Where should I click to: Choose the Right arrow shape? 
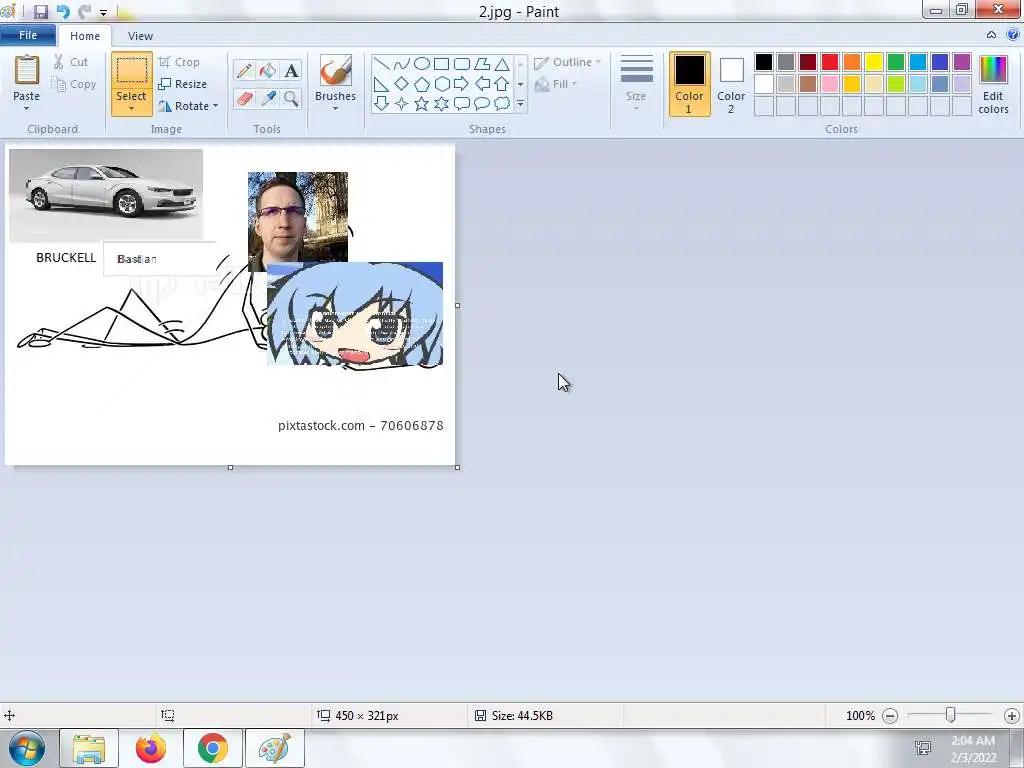tap(462, 84)
